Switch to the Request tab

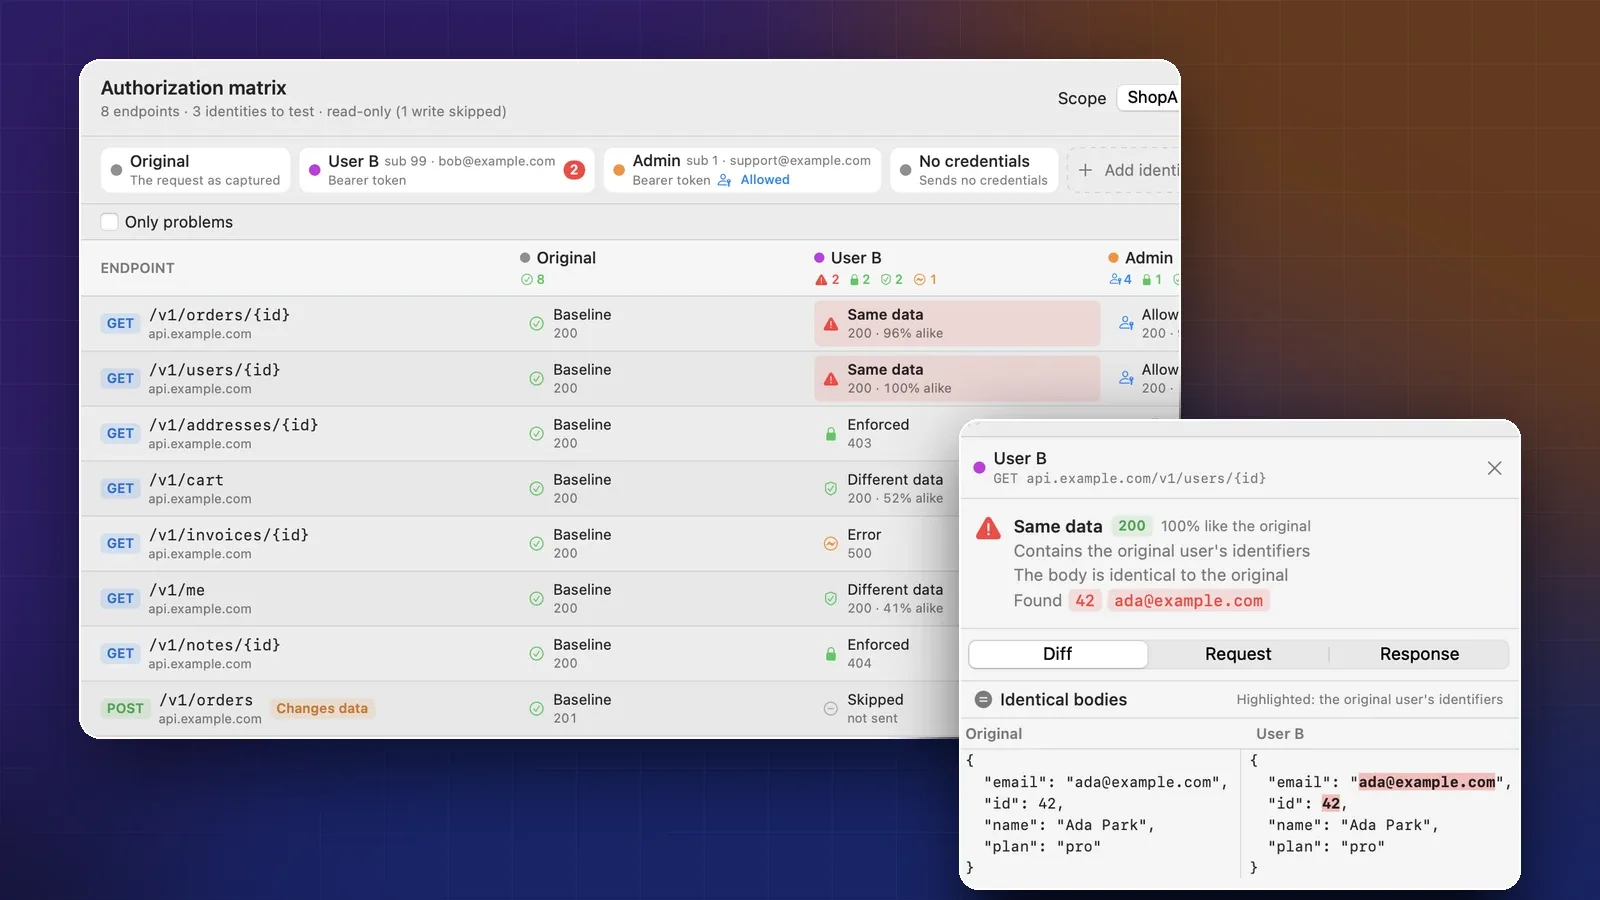pyautogui.click(x=1238, y=654)
